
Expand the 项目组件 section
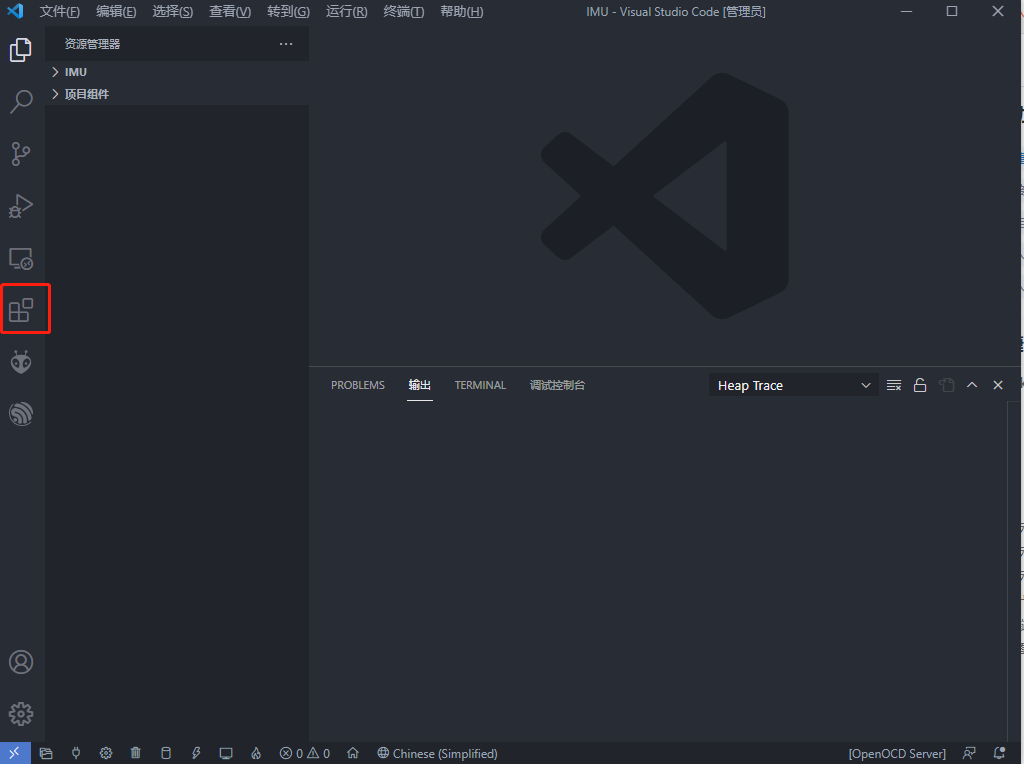click(176, 94)
